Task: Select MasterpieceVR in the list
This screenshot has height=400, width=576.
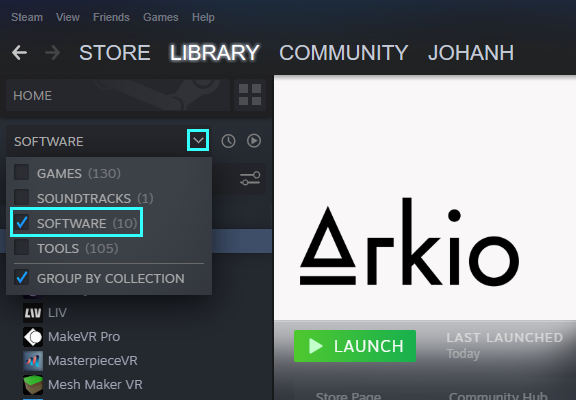Action: point(93,361)
